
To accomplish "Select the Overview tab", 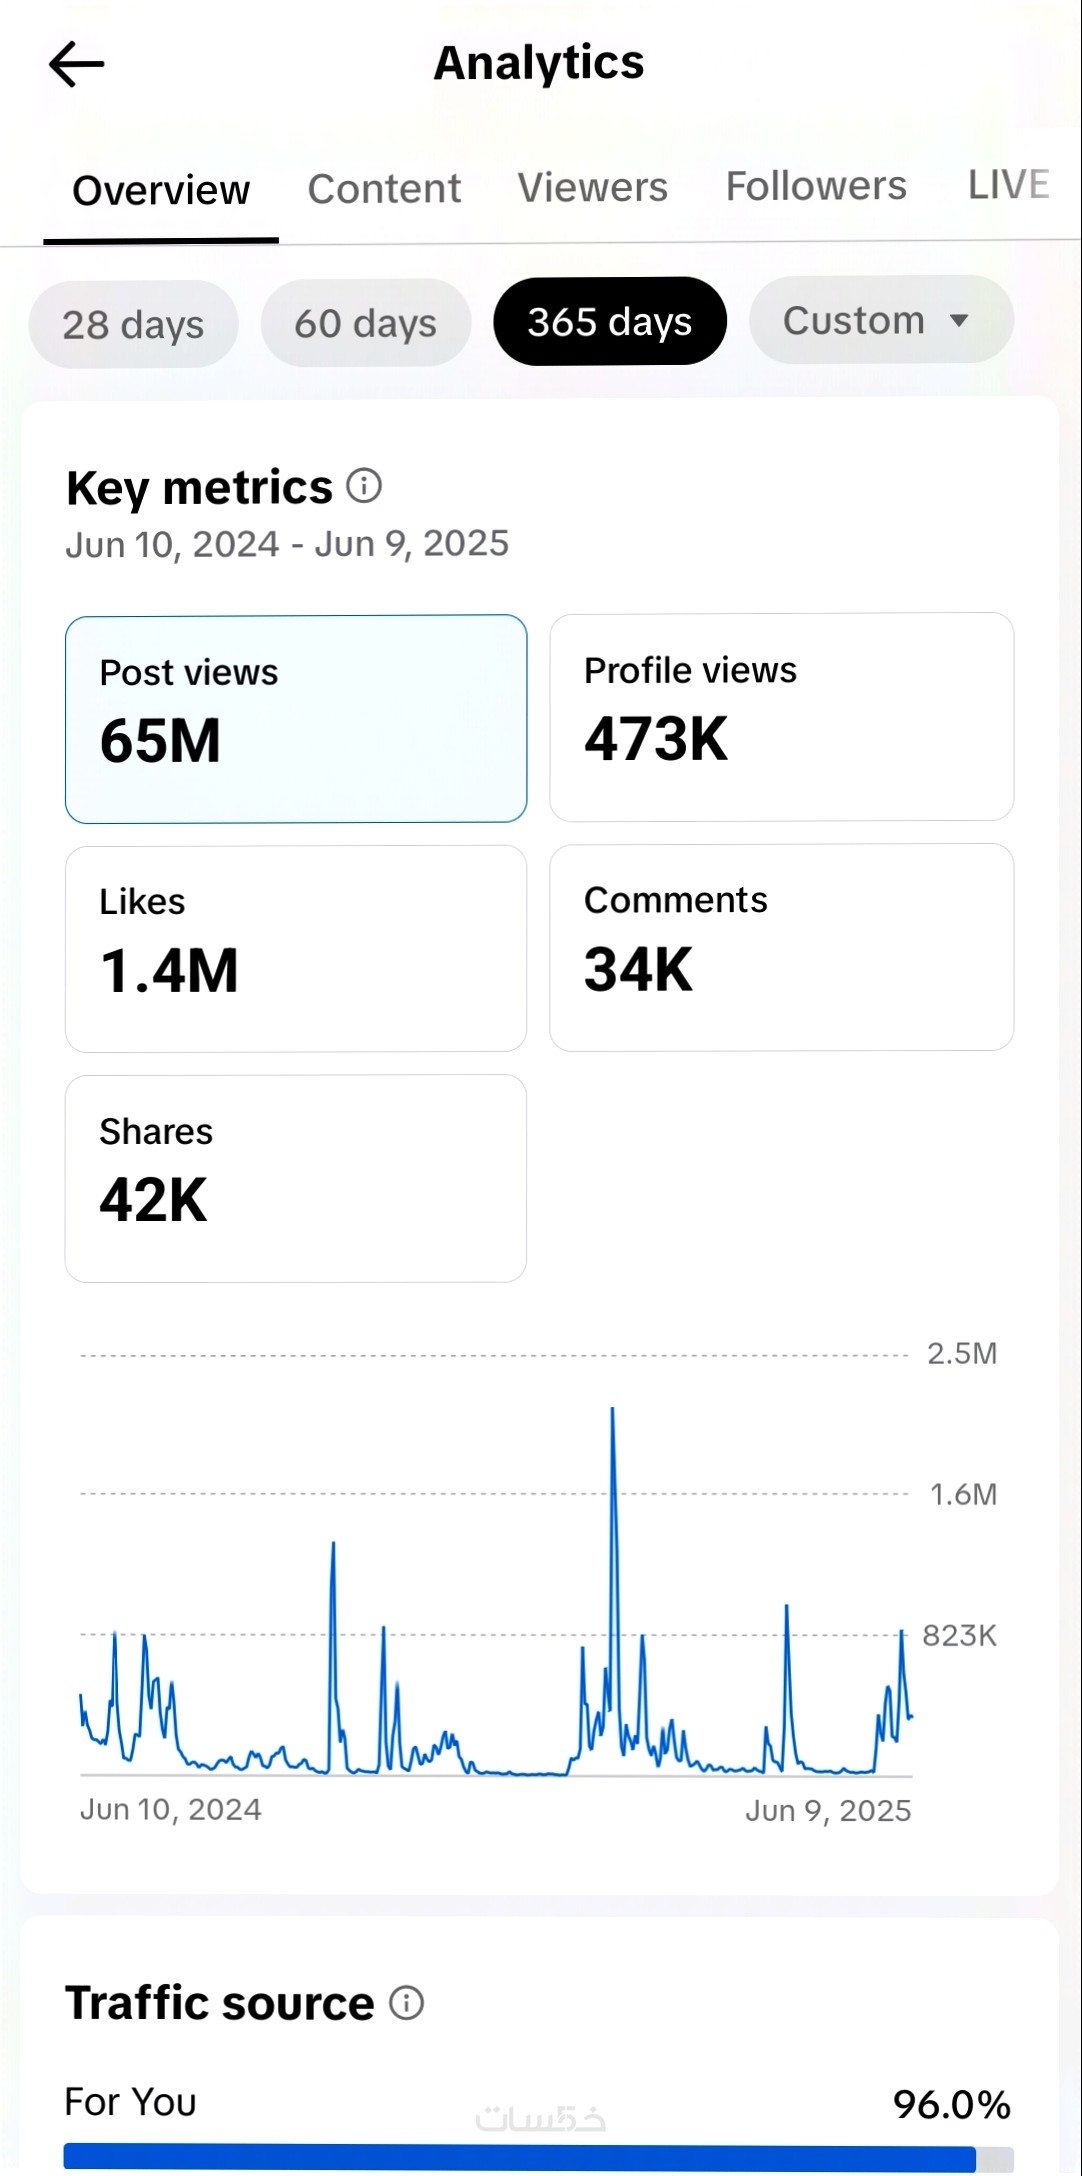I will click(x=161, y=190).
